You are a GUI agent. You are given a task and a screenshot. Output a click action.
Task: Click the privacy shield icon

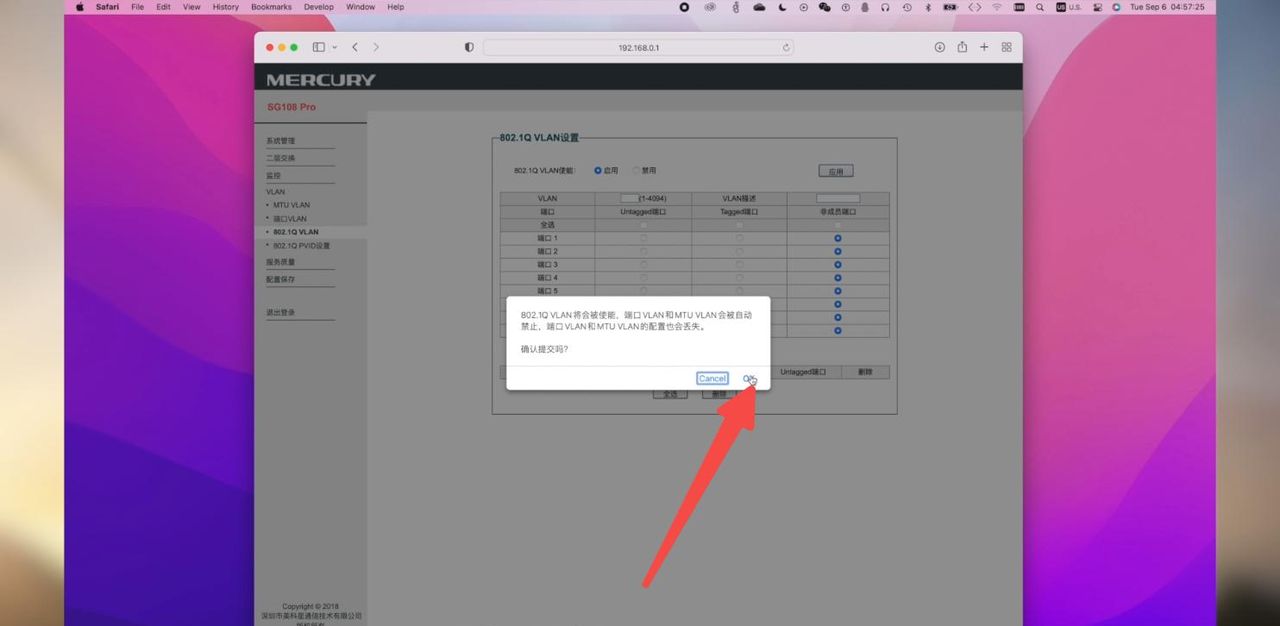(469, 47)
